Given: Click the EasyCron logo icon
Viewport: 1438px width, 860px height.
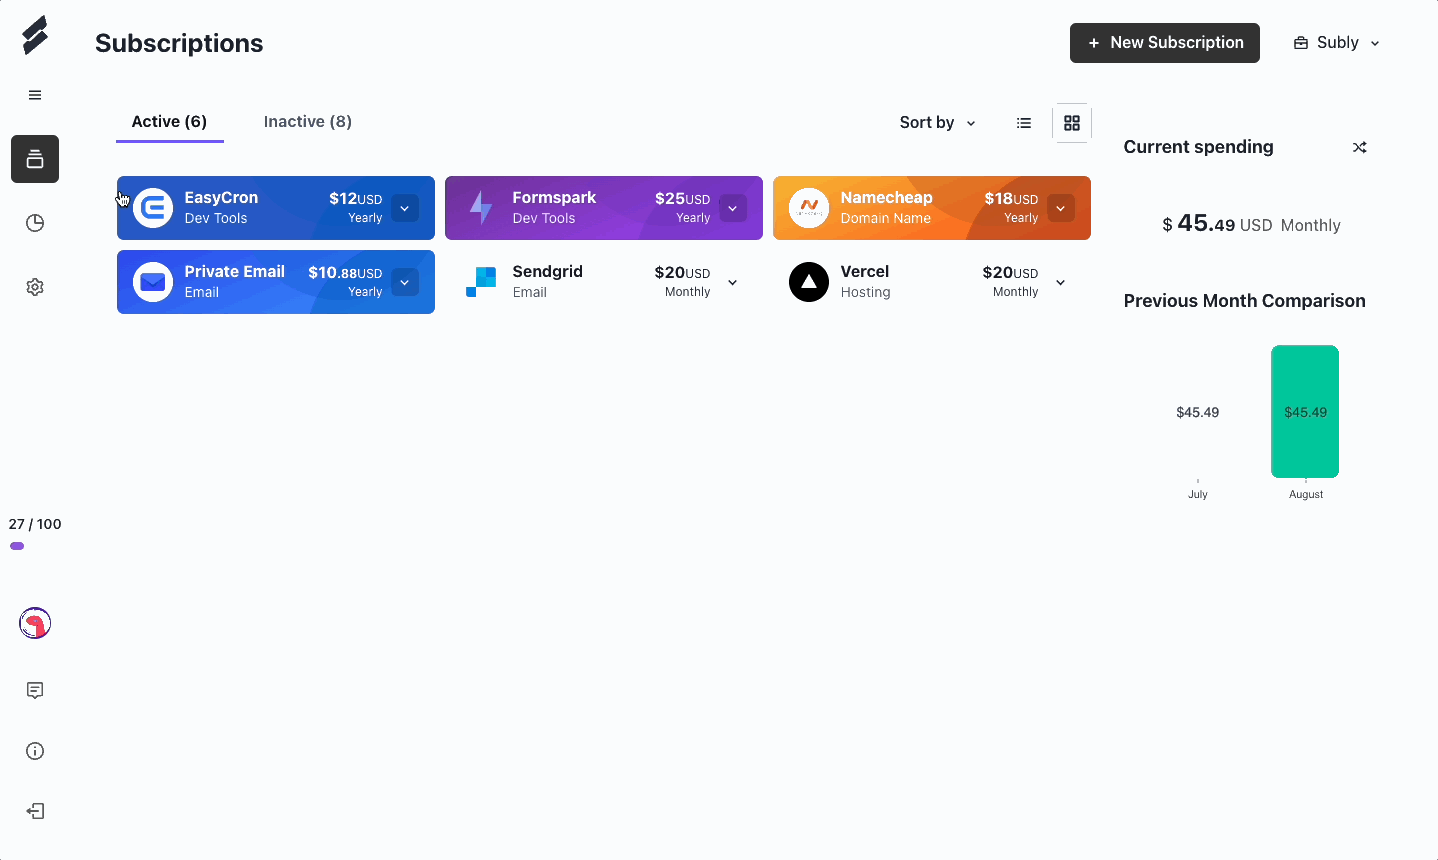Looking at the screenshot, I should (x=153, y=208).
